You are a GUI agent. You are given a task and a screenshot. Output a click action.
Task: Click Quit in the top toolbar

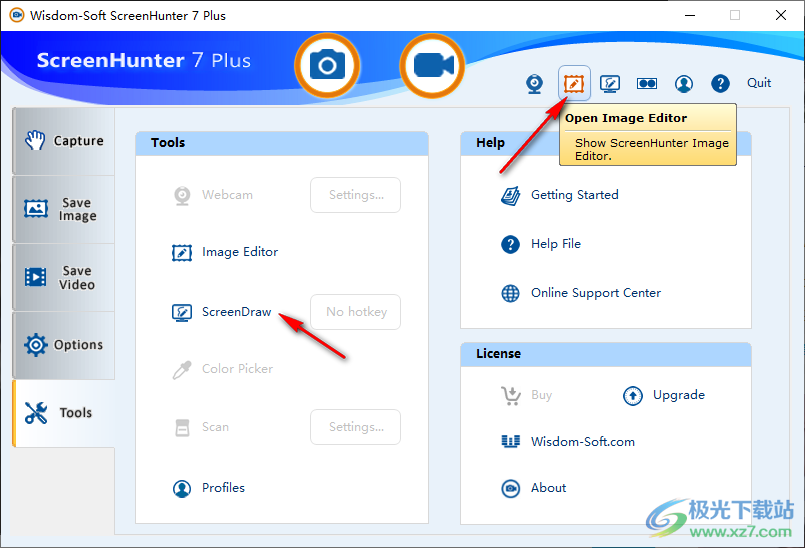(759, 83)
